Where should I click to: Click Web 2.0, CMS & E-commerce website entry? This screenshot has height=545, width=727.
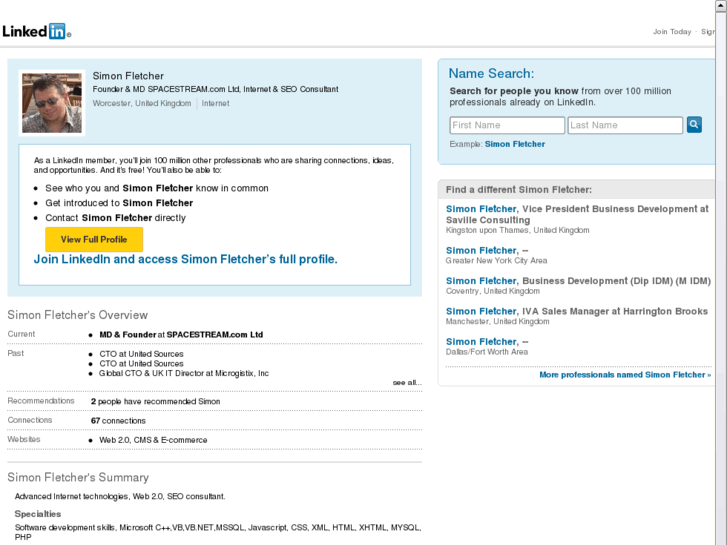(153, 440)
